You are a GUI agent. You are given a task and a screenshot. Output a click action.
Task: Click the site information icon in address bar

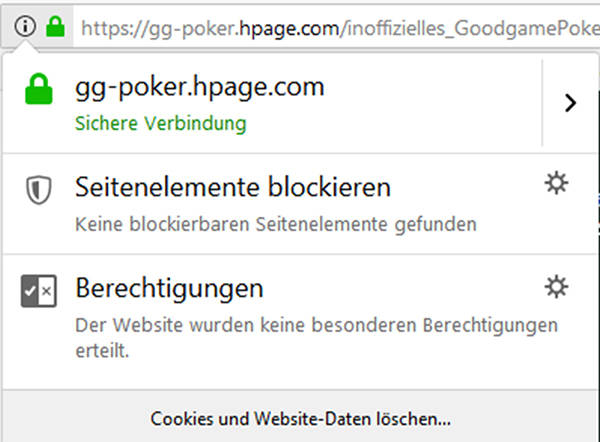[25, 26]
